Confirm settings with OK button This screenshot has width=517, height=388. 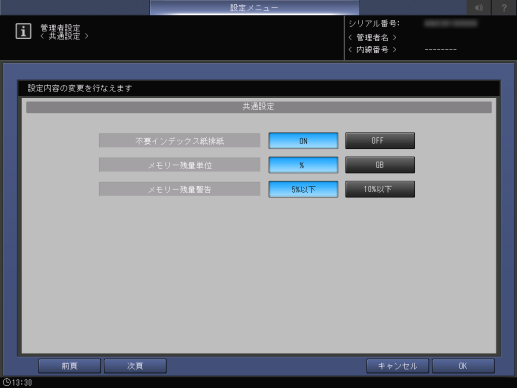click(463, 366)
